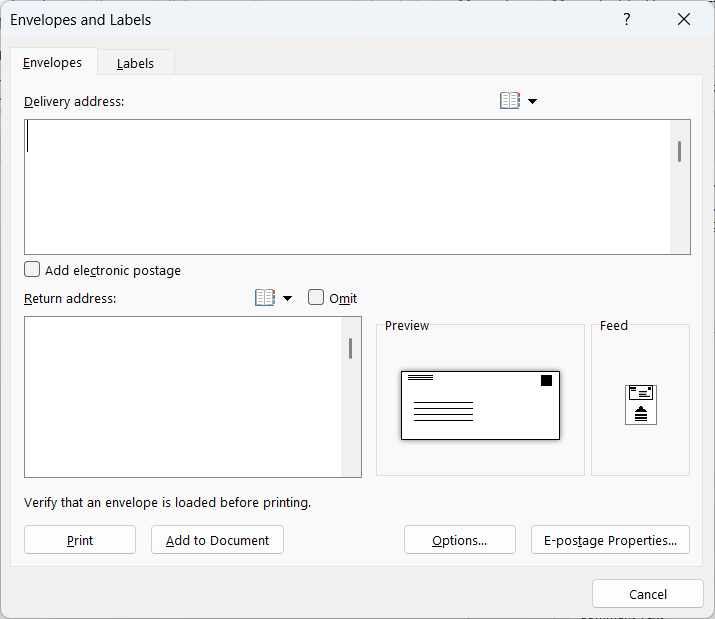Switch to the Labels tab

[x=135, y=63]
